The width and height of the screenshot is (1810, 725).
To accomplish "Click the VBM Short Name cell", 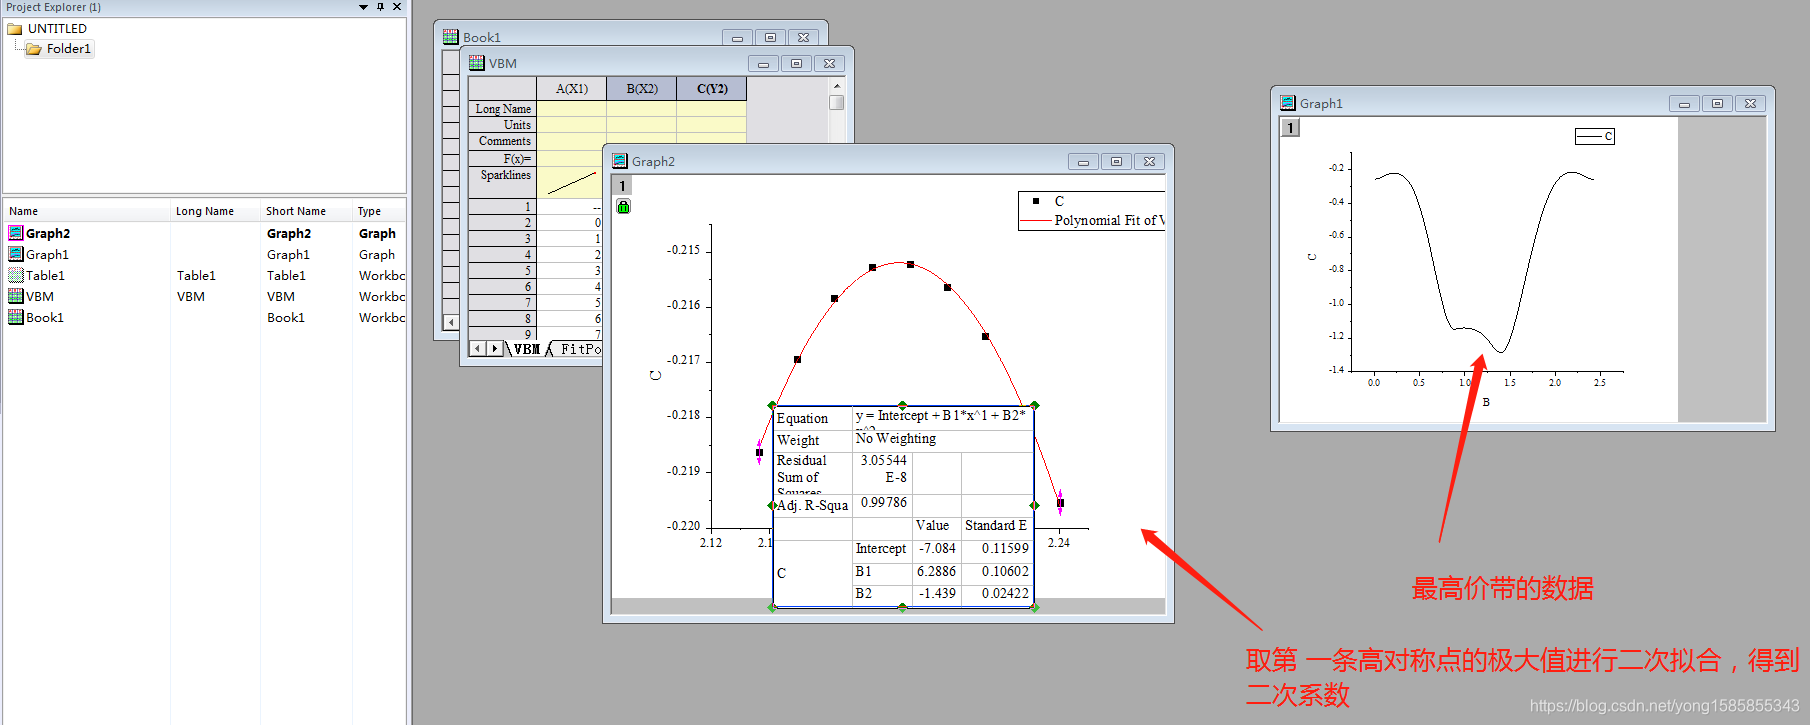I will (281, 296).
